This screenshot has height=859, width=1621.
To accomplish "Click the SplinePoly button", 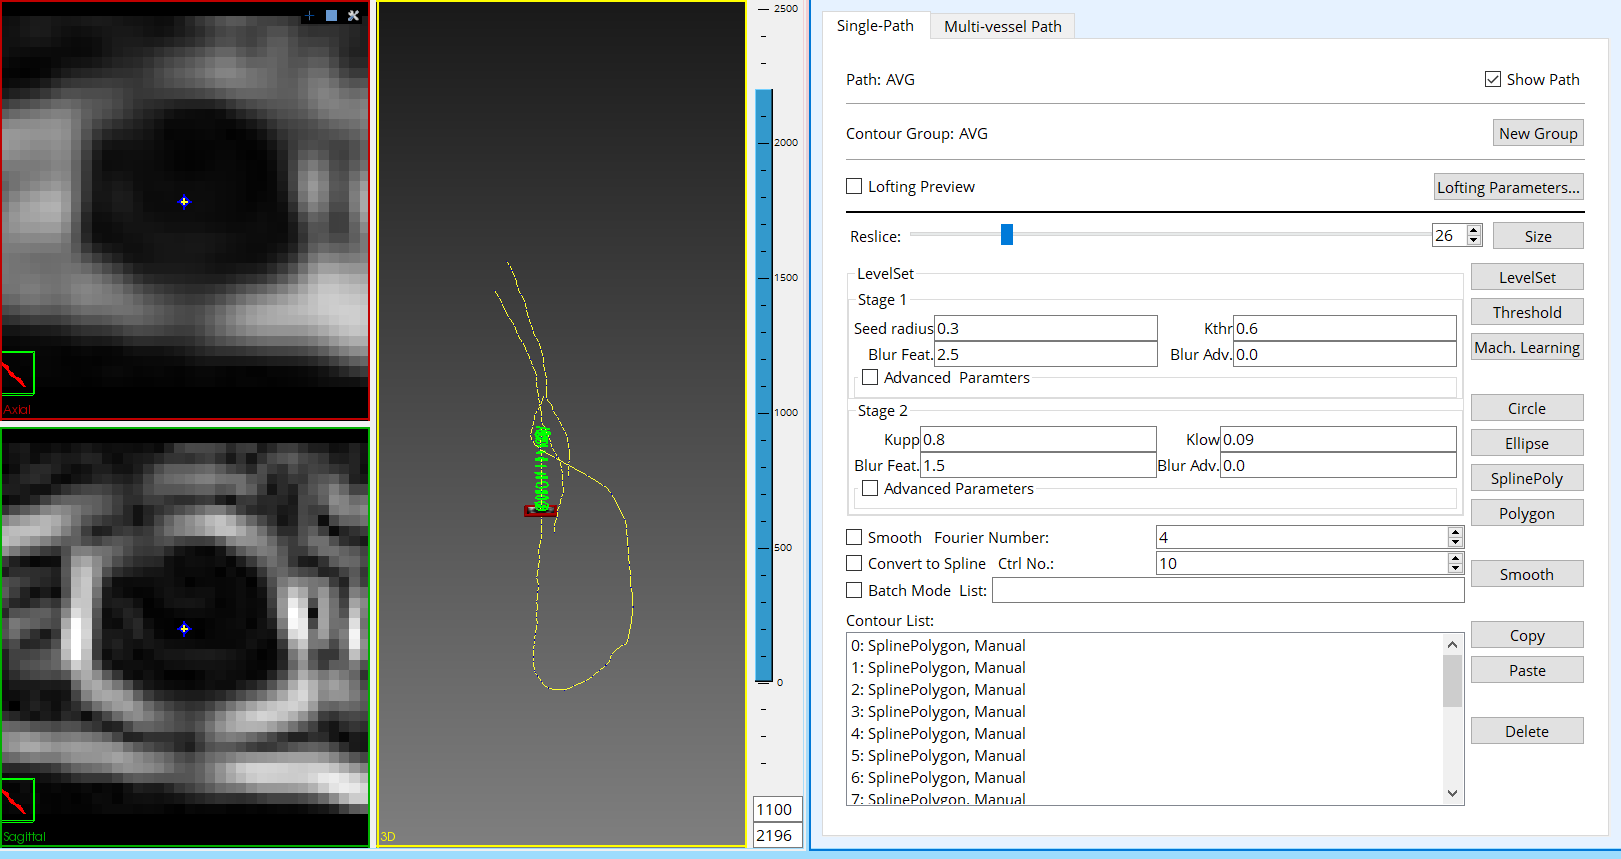I will tap(1527, 478).
